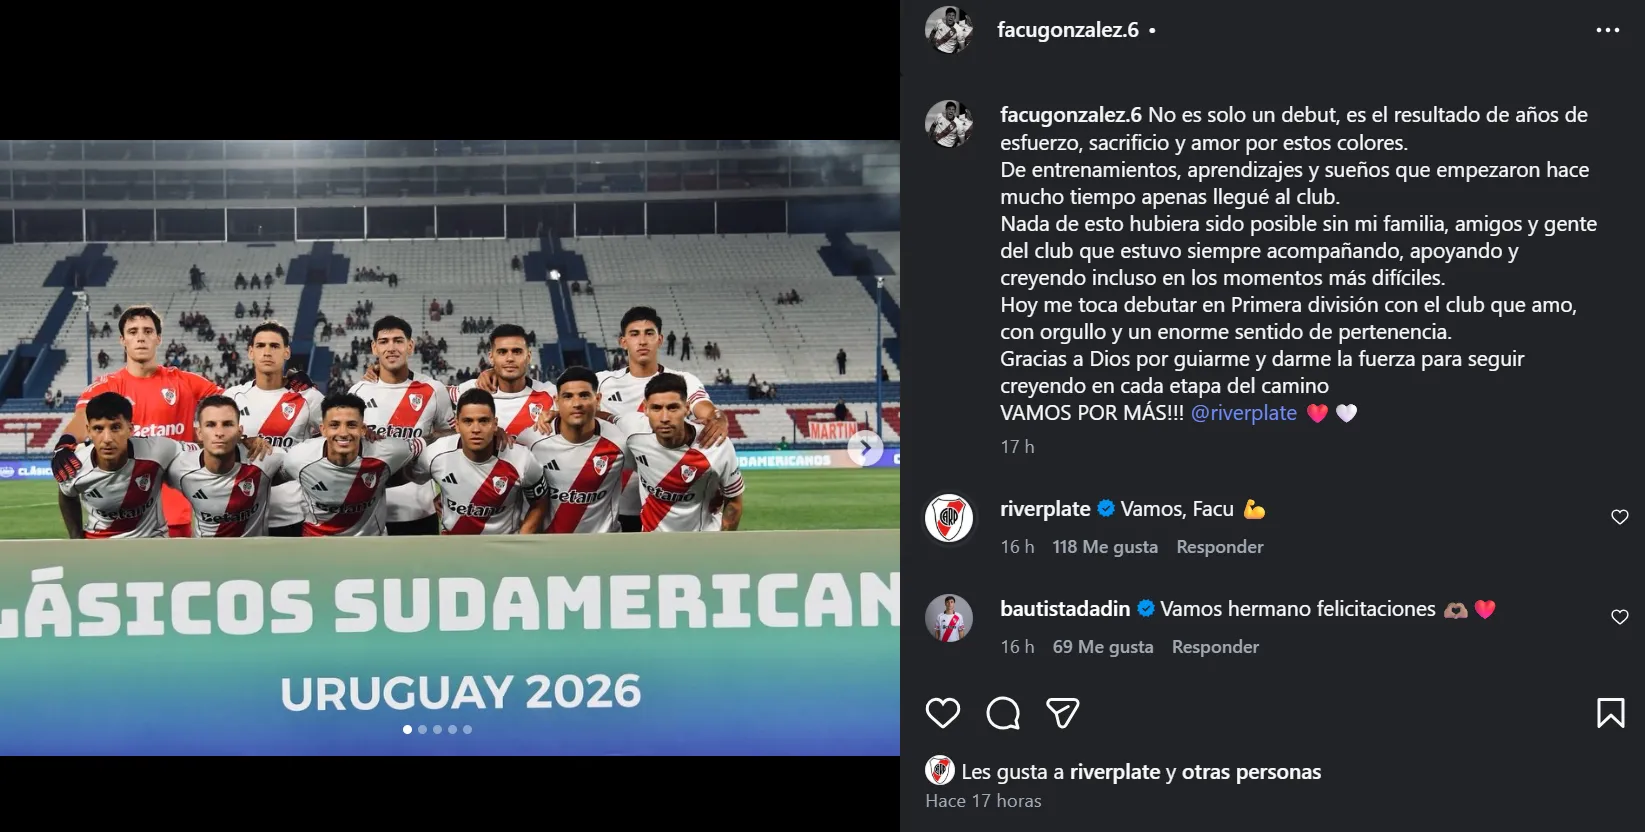
Task: Open the three-dot more options menu
Action: click(1607, 30)
